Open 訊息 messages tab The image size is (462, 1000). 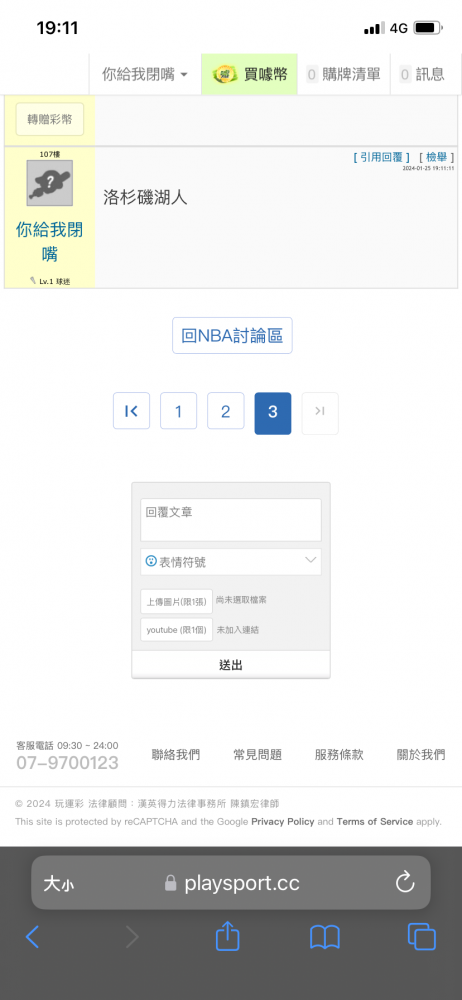coord(422,74)
